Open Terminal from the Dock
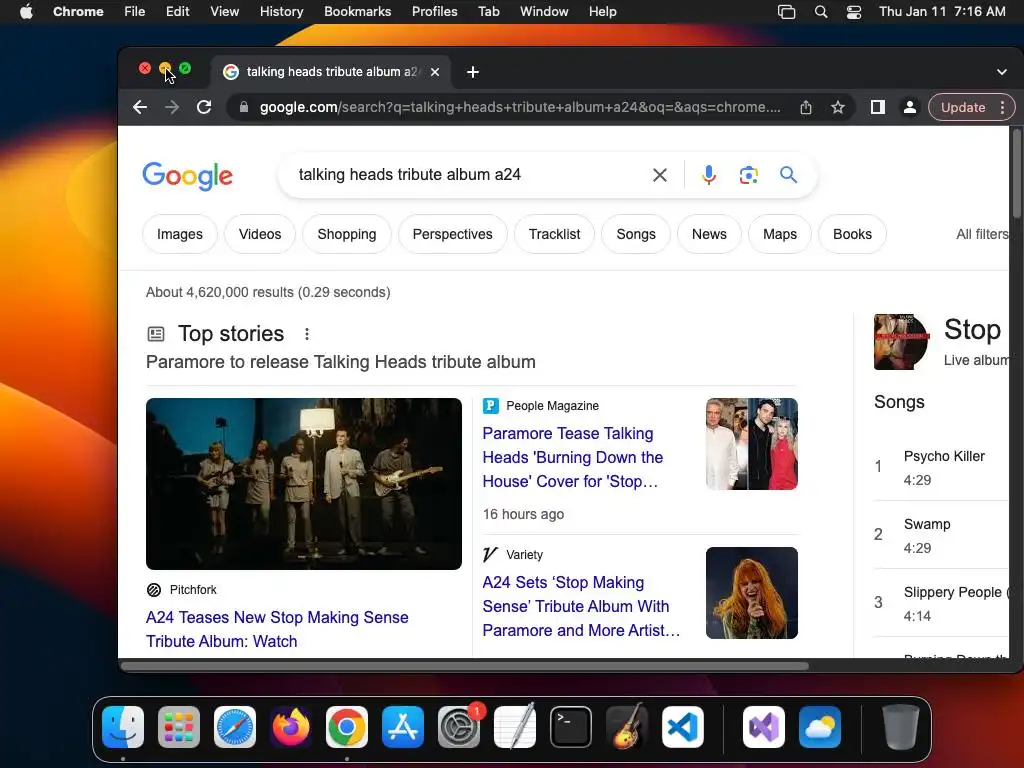The width and height of the screenshot is (1024, 768). coord(571,727)
